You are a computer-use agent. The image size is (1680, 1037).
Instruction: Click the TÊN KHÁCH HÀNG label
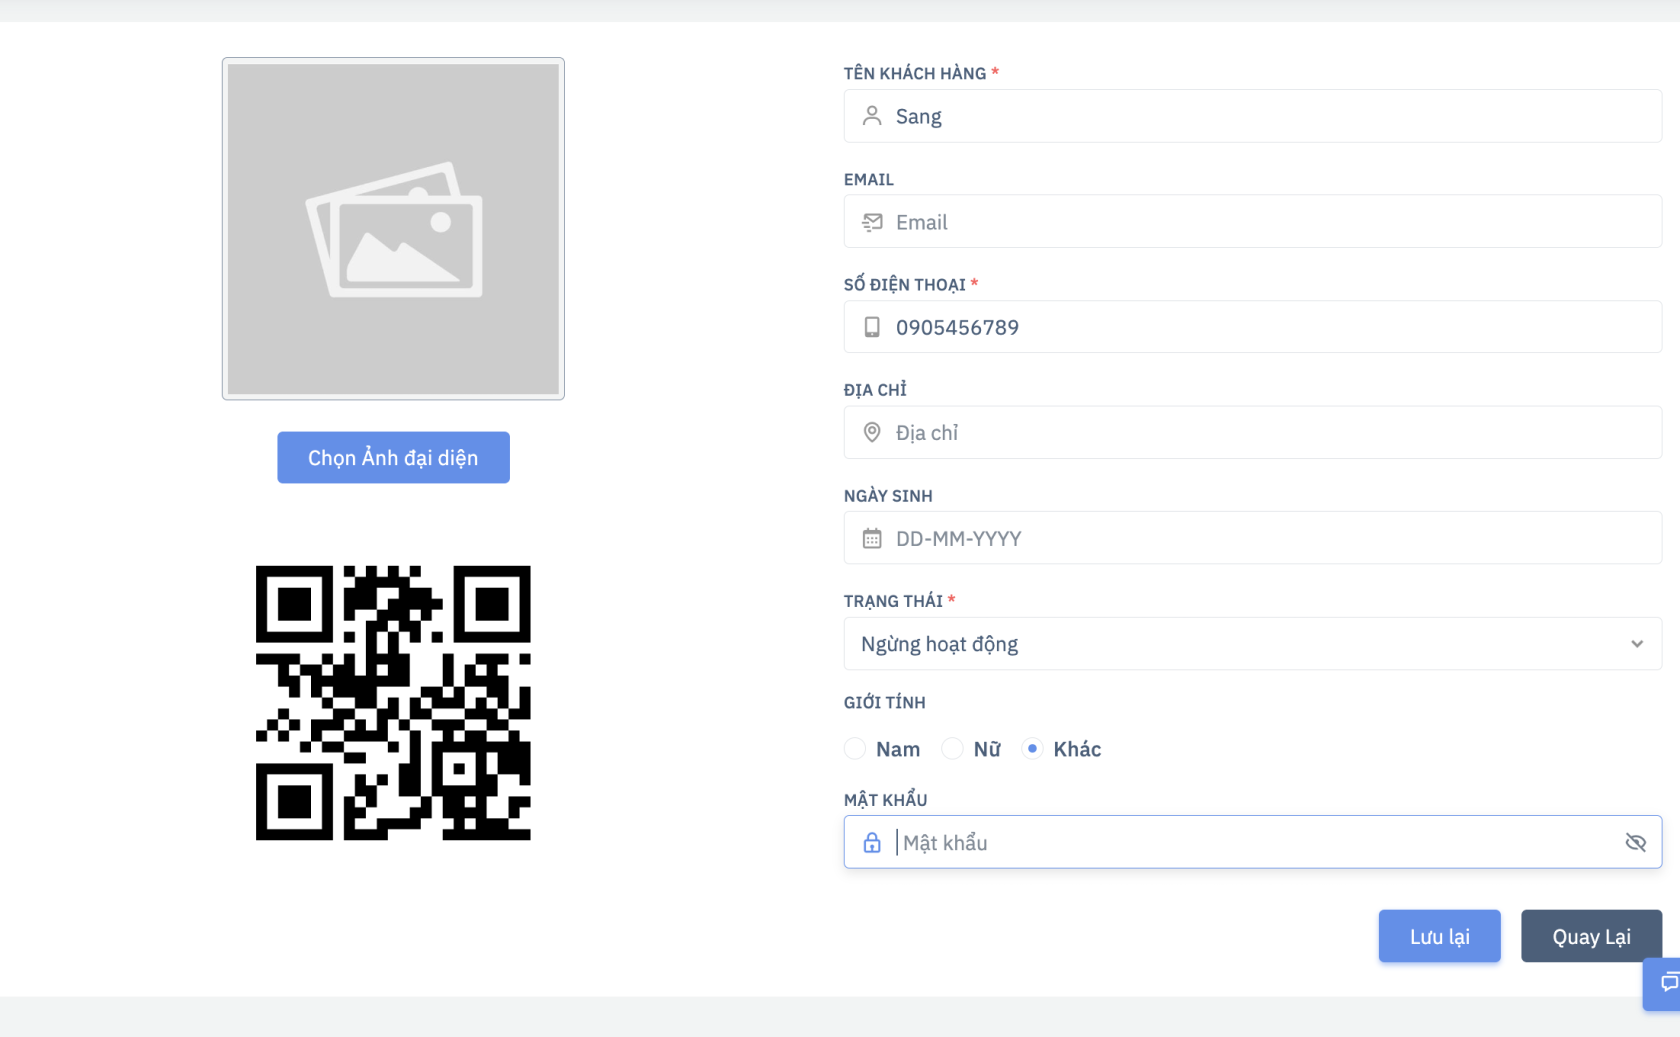915,73
